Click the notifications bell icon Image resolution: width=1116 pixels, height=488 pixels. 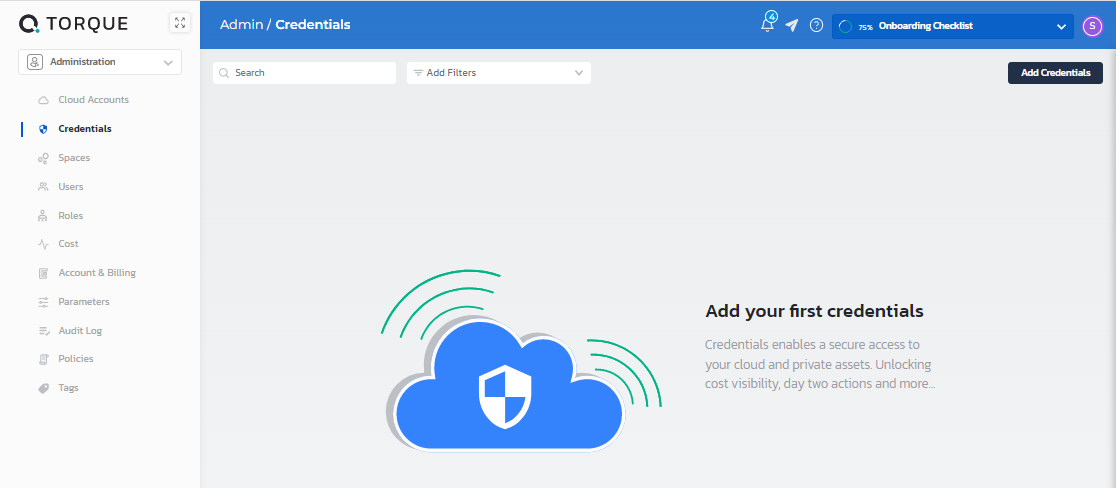(x=767, y=25)
